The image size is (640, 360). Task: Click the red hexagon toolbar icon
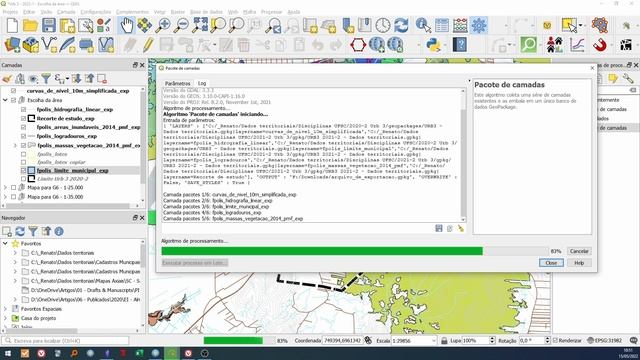point(358,44)
